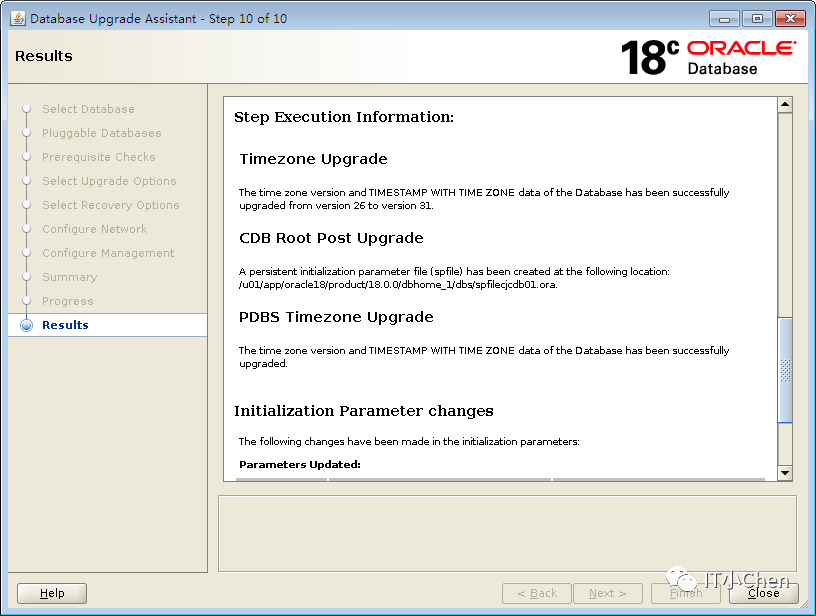The height and width of the screenshot is (616, 816).
Task: Click the Finish button
Action: [685, 593]
